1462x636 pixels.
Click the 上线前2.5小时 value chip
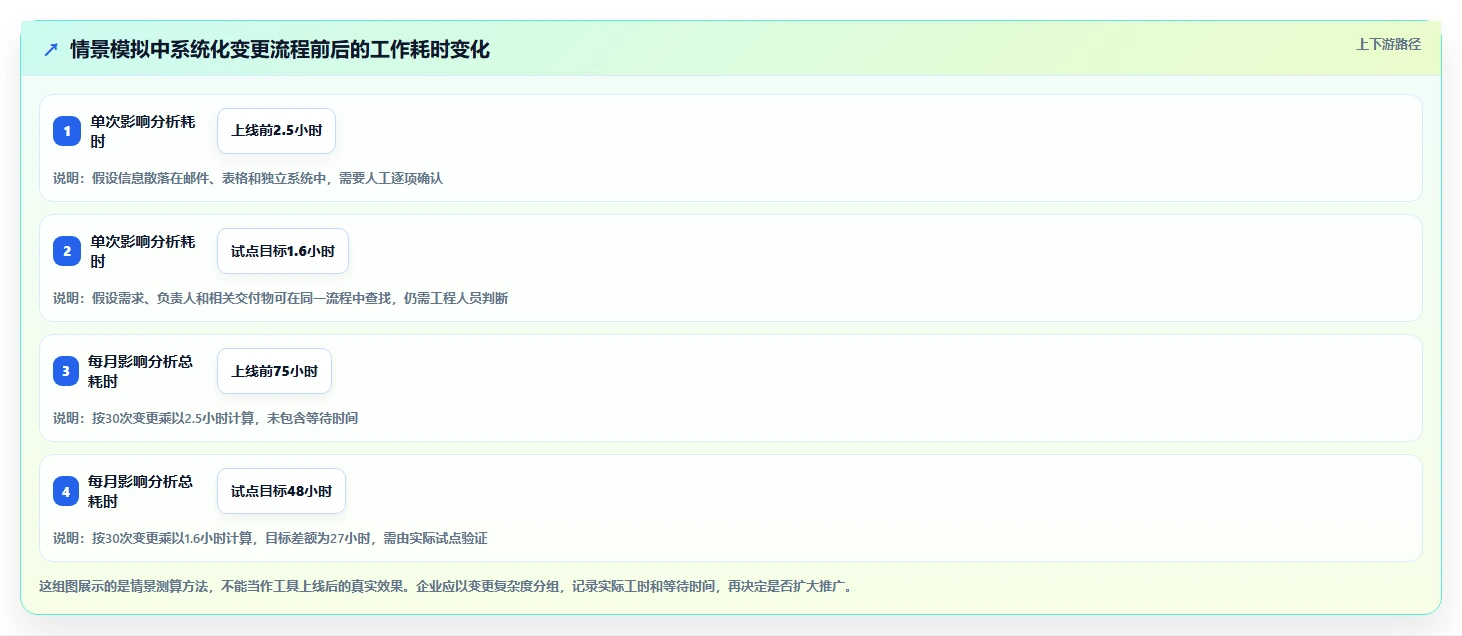click(x=276, y=131)
